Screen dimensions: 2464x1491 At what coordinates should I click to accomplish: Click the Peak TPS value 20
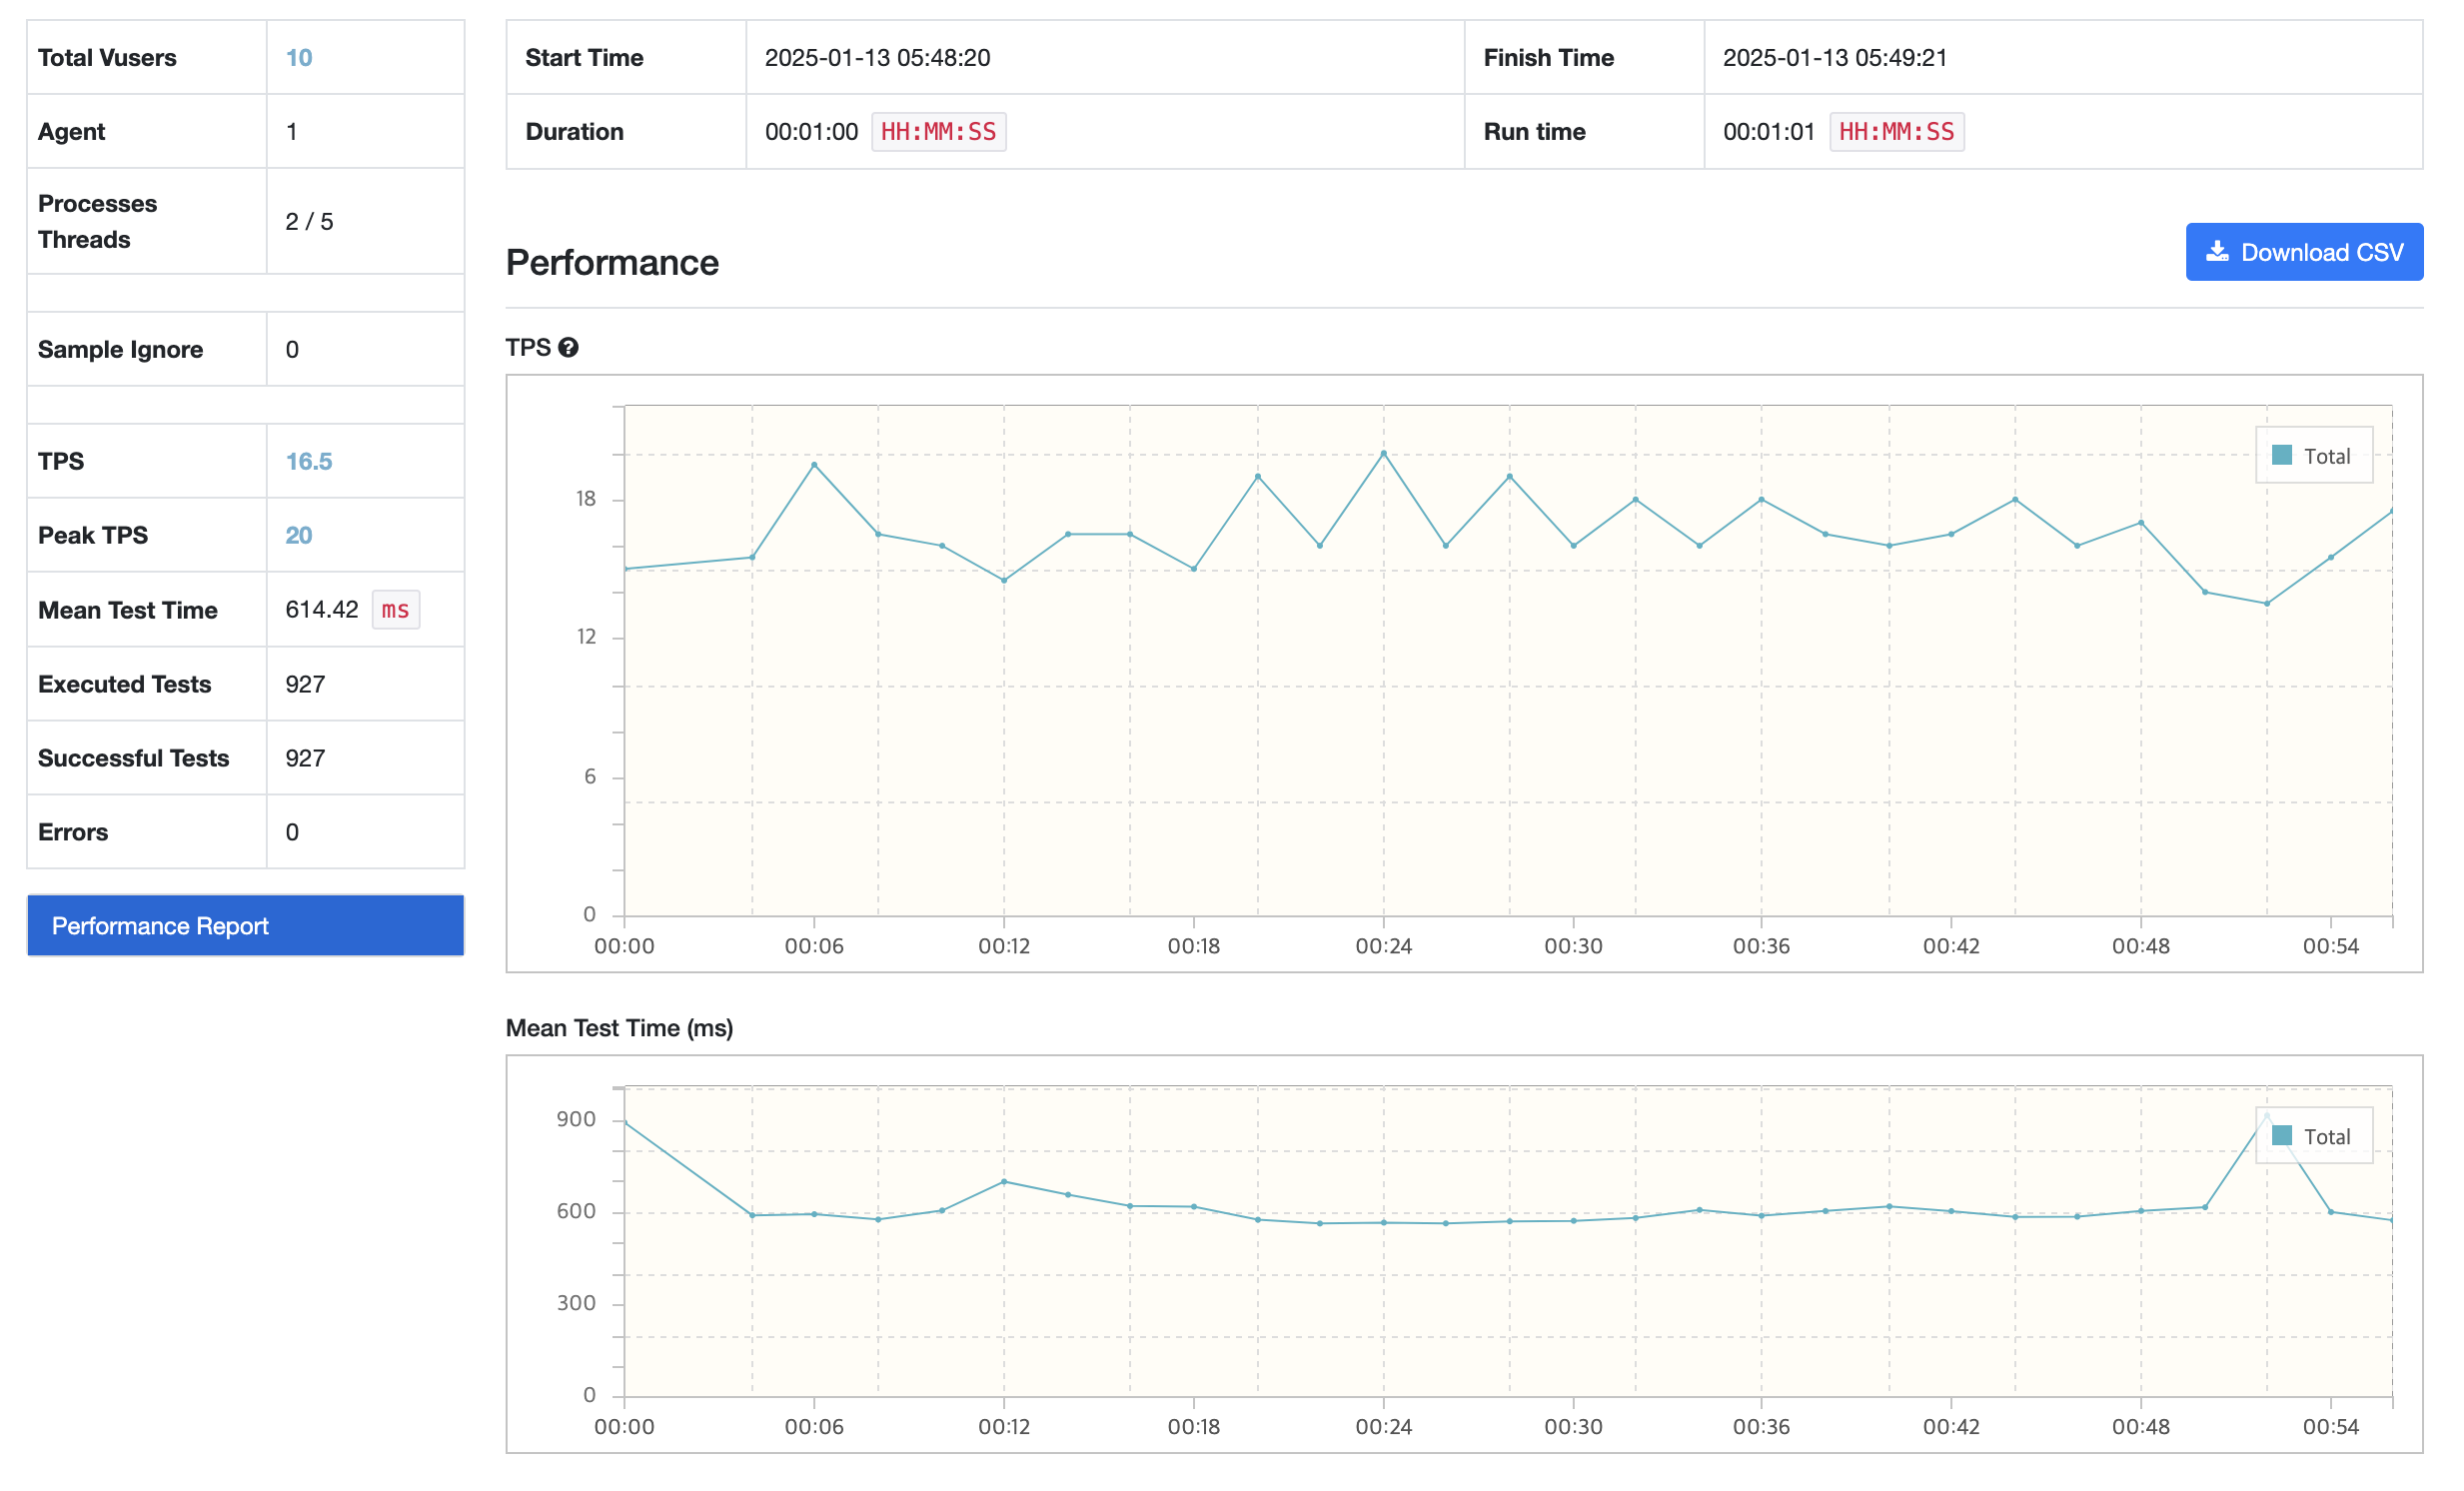(x=298, y=535)
